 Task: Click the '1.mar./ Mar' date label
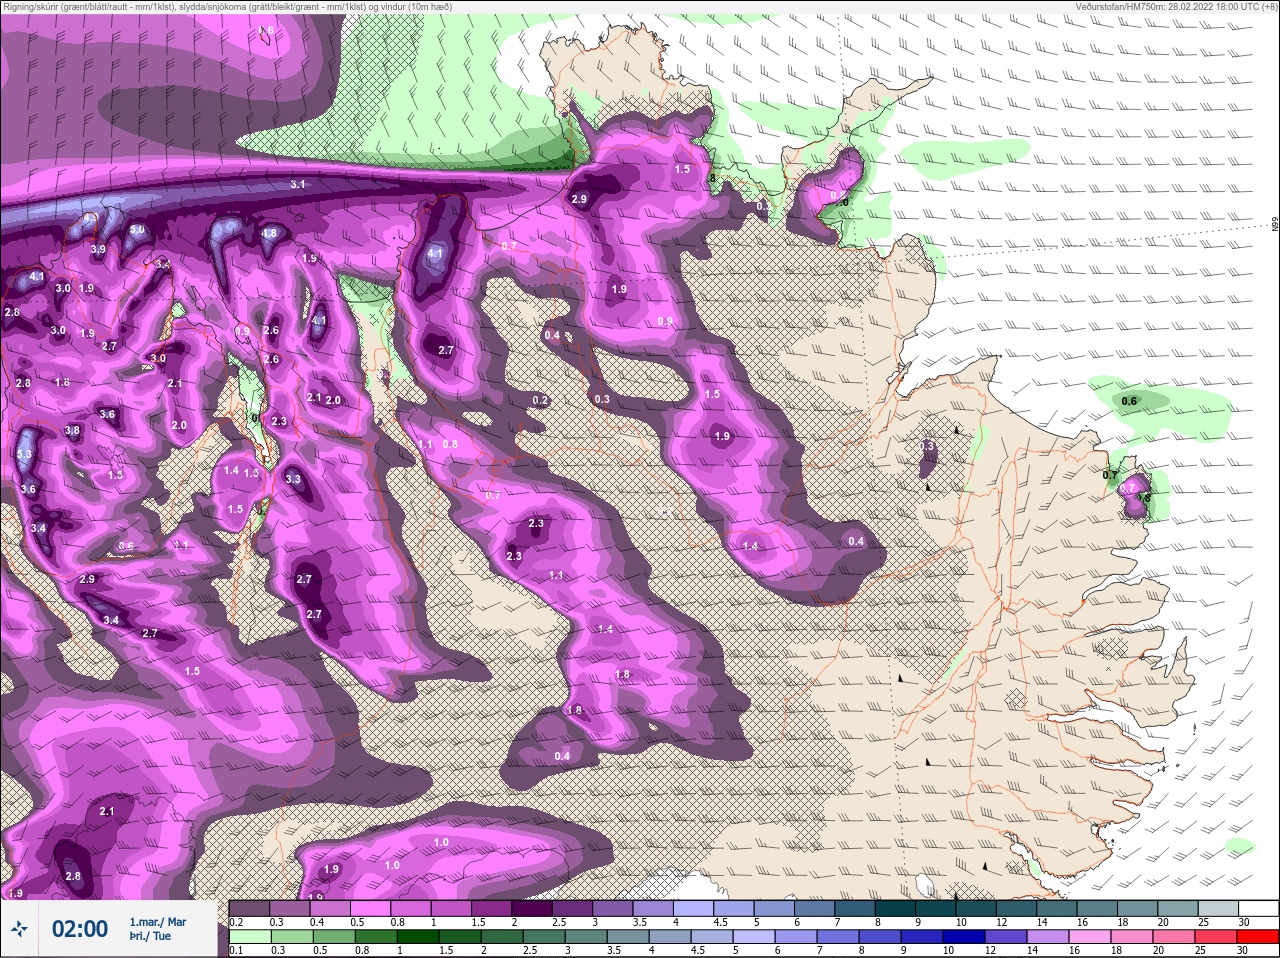click(157, 922)
